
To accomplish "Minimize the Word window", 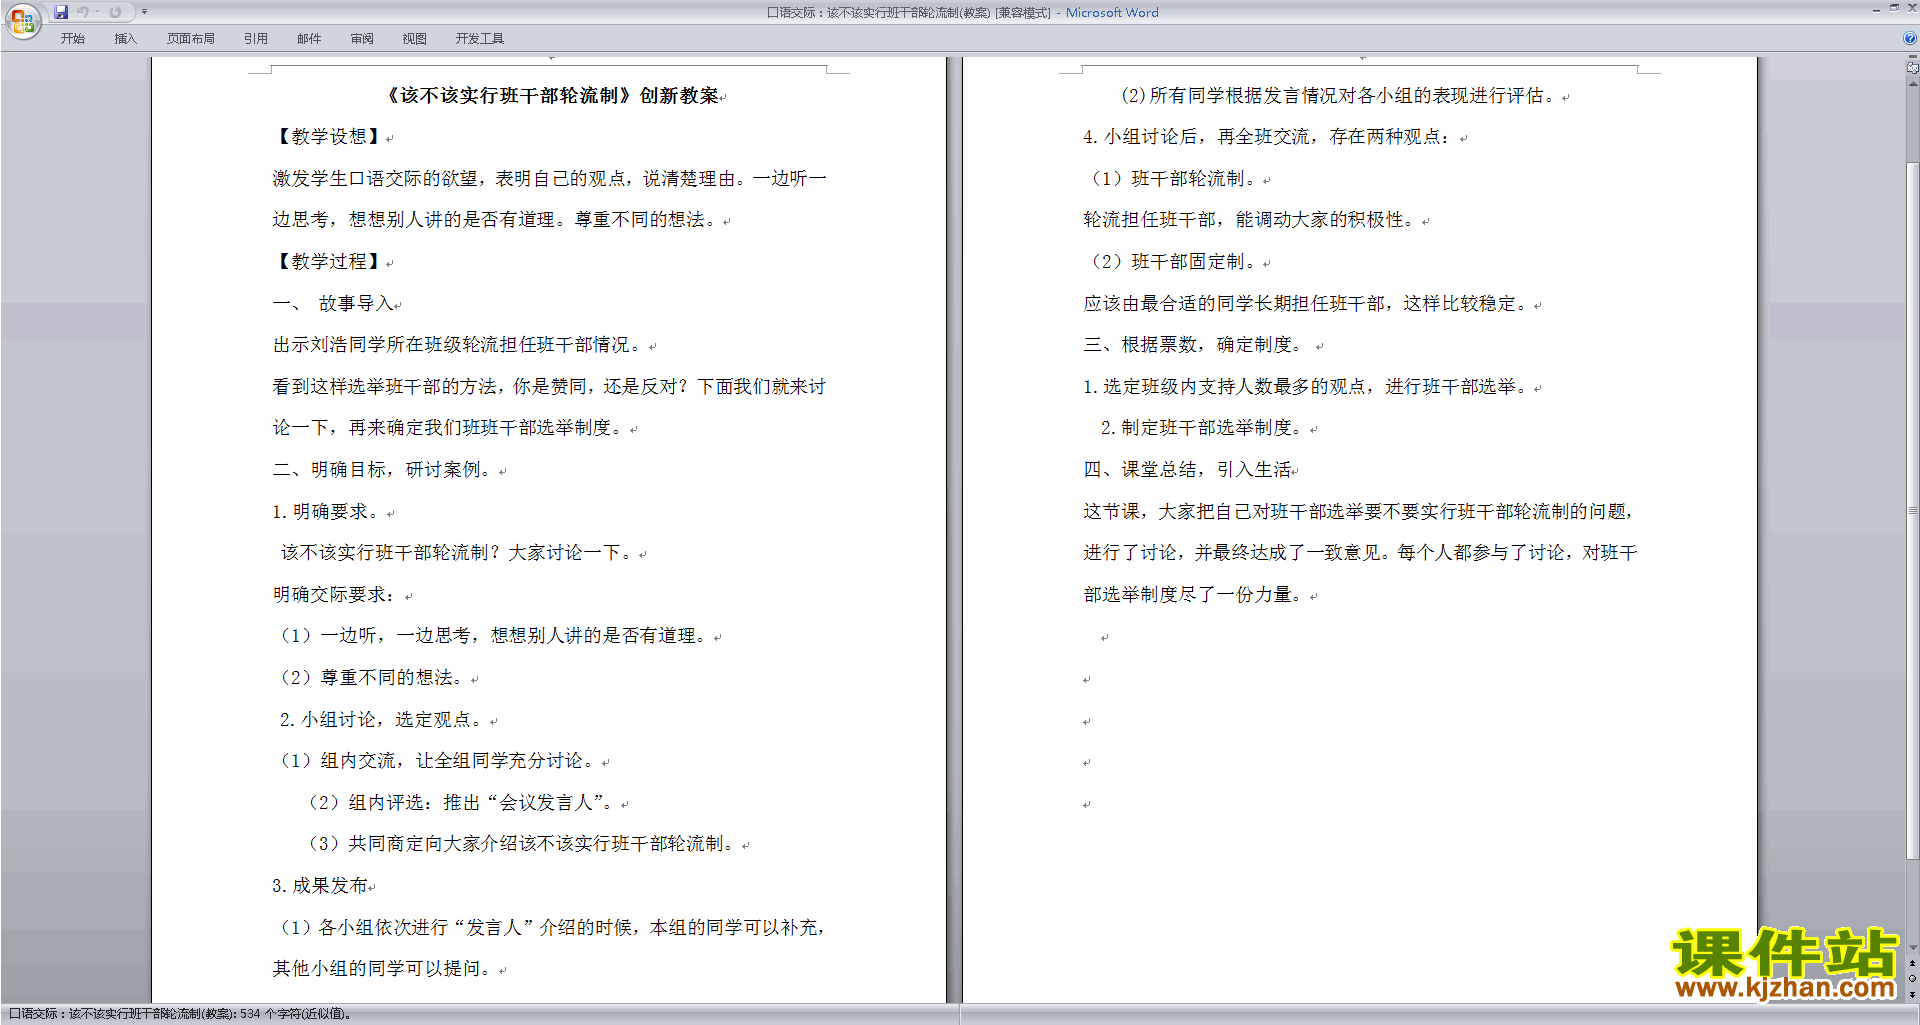I will pyautogui.click(x=1876, y=10).
